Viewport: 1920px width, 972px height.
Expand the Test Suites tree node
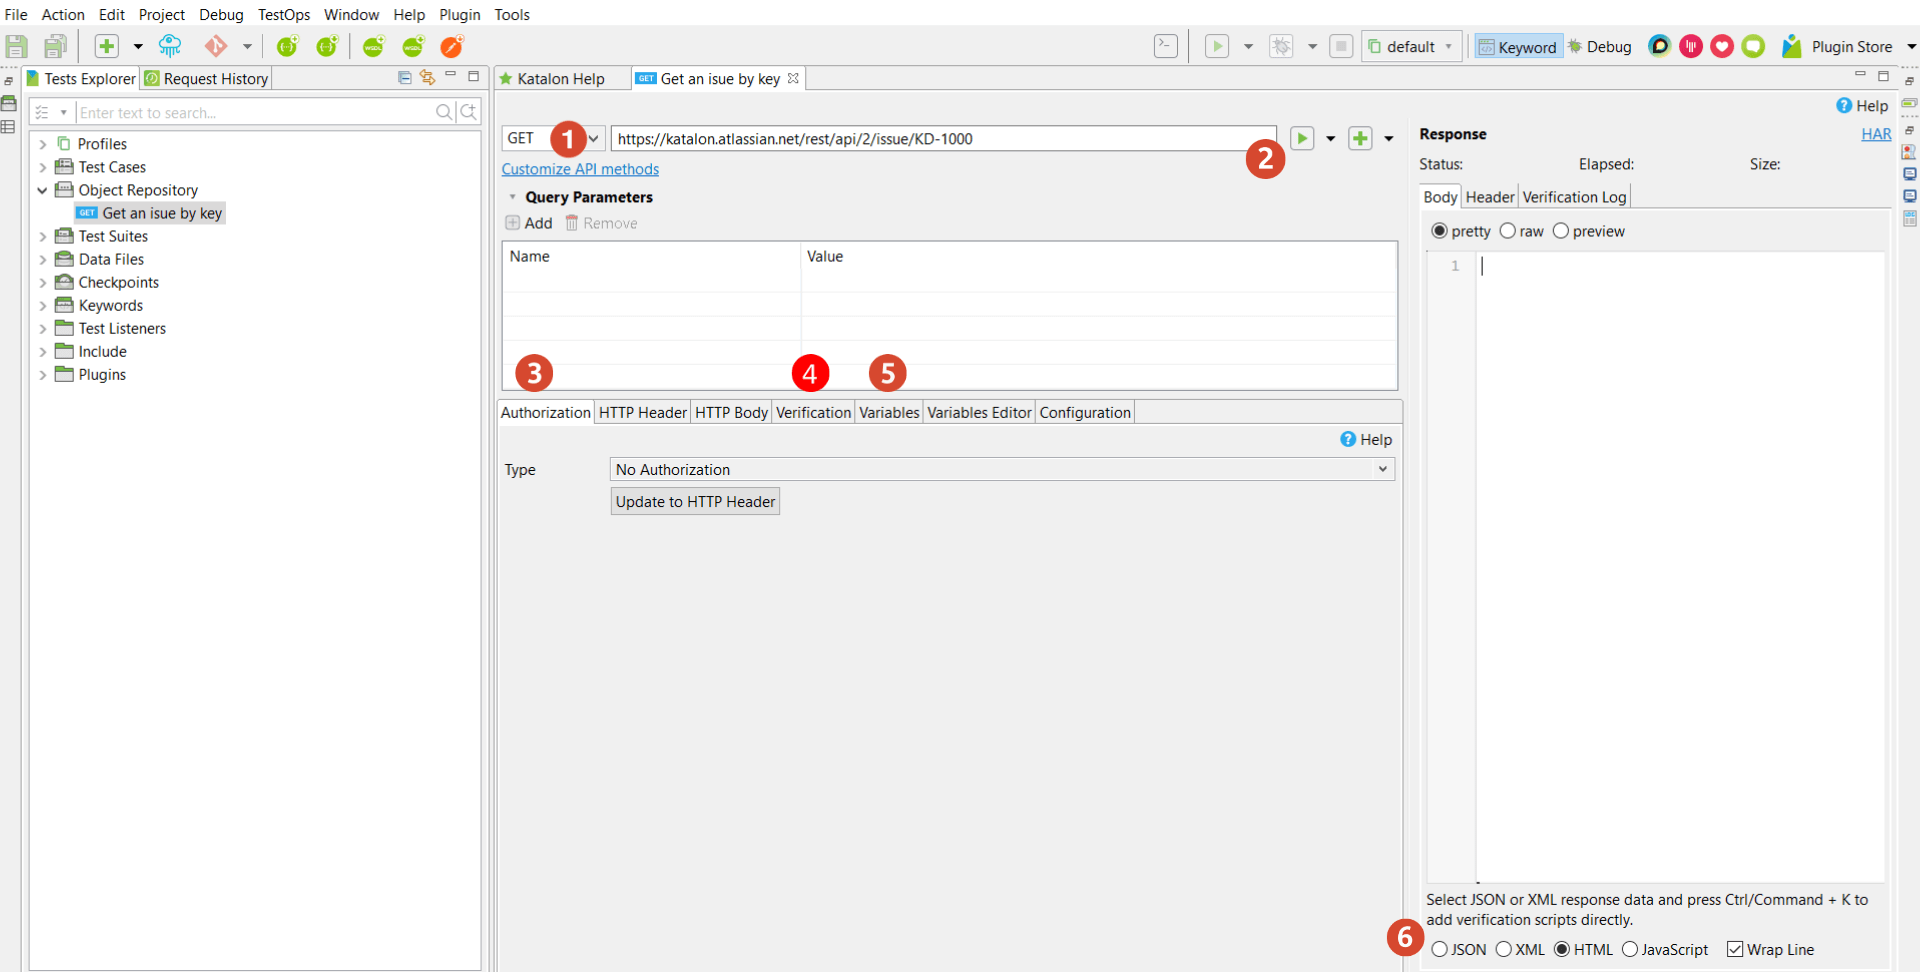43,236
